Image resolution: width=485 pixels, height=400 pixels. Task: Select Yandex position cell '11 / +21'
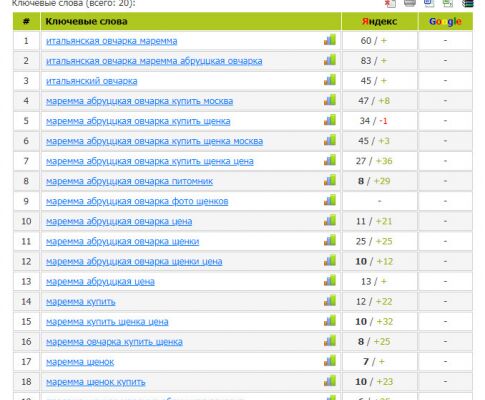coord(380,221)
